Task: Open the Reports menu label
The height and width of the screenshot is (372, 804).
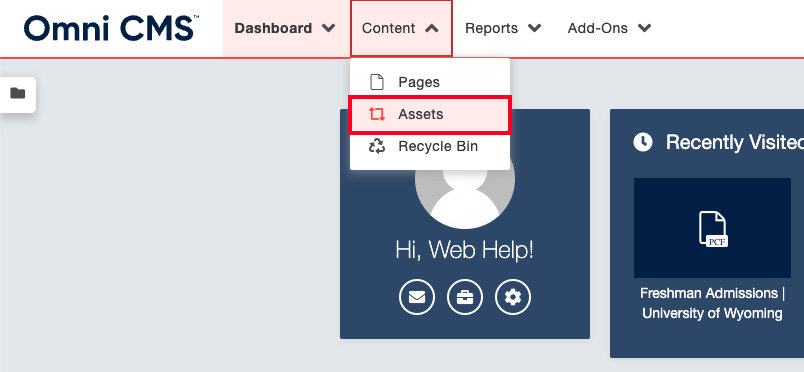Action: [x=491, y=28]
